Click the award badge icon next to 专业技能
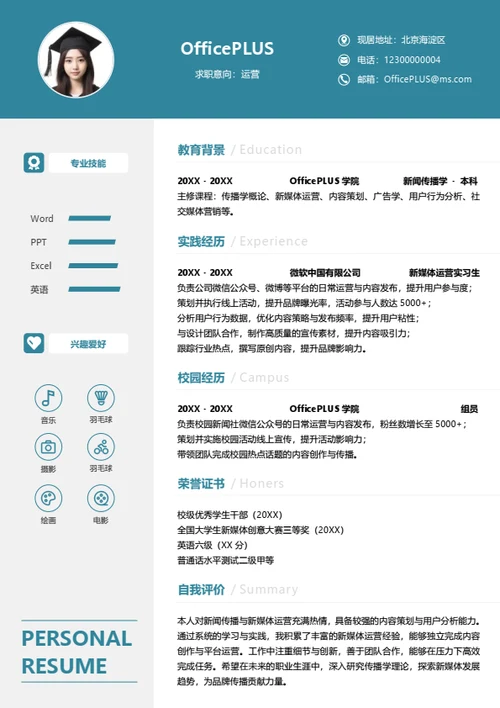Screen dimensions: 500x708 tap(34, 163)
